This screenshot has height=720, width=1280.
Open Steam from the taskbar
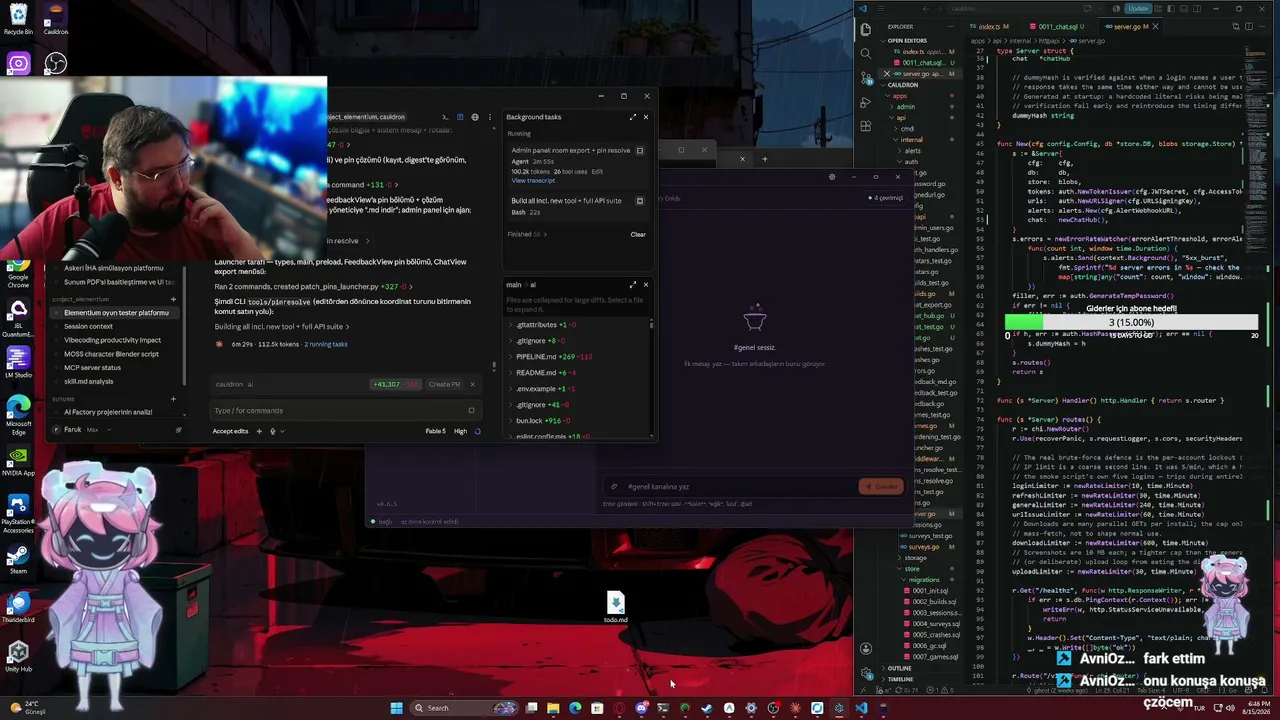(x=707, y=708)
